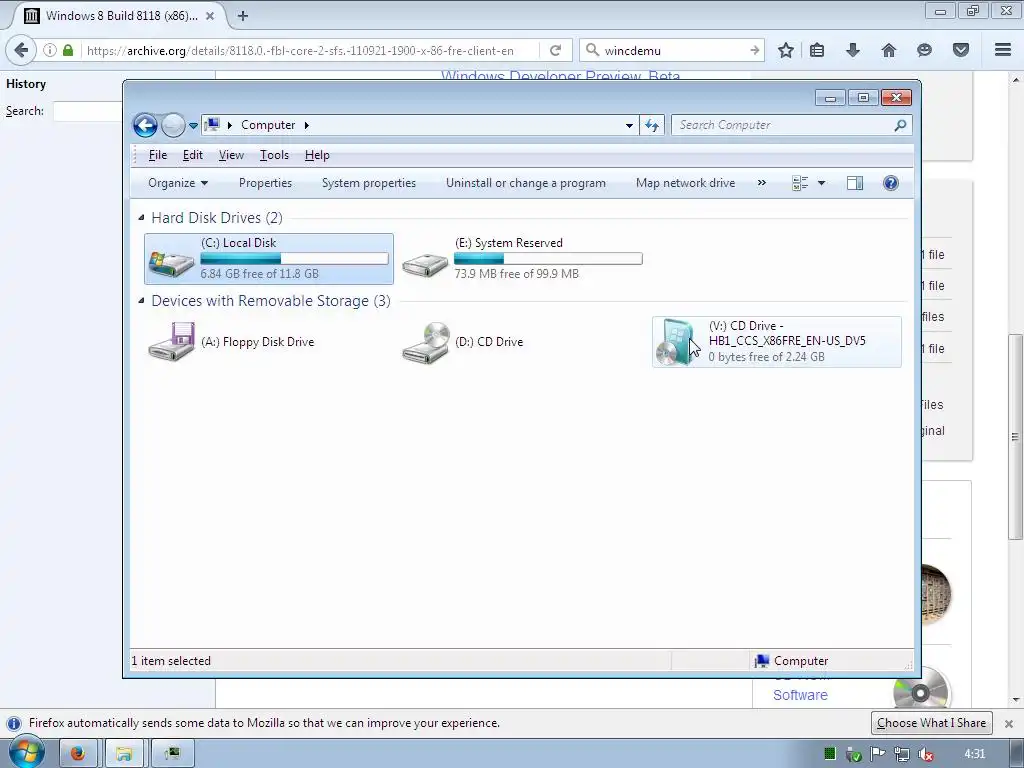1024x768 pixels.
Task: Click the Explorer back arrow button
Action: coord(145,125)
